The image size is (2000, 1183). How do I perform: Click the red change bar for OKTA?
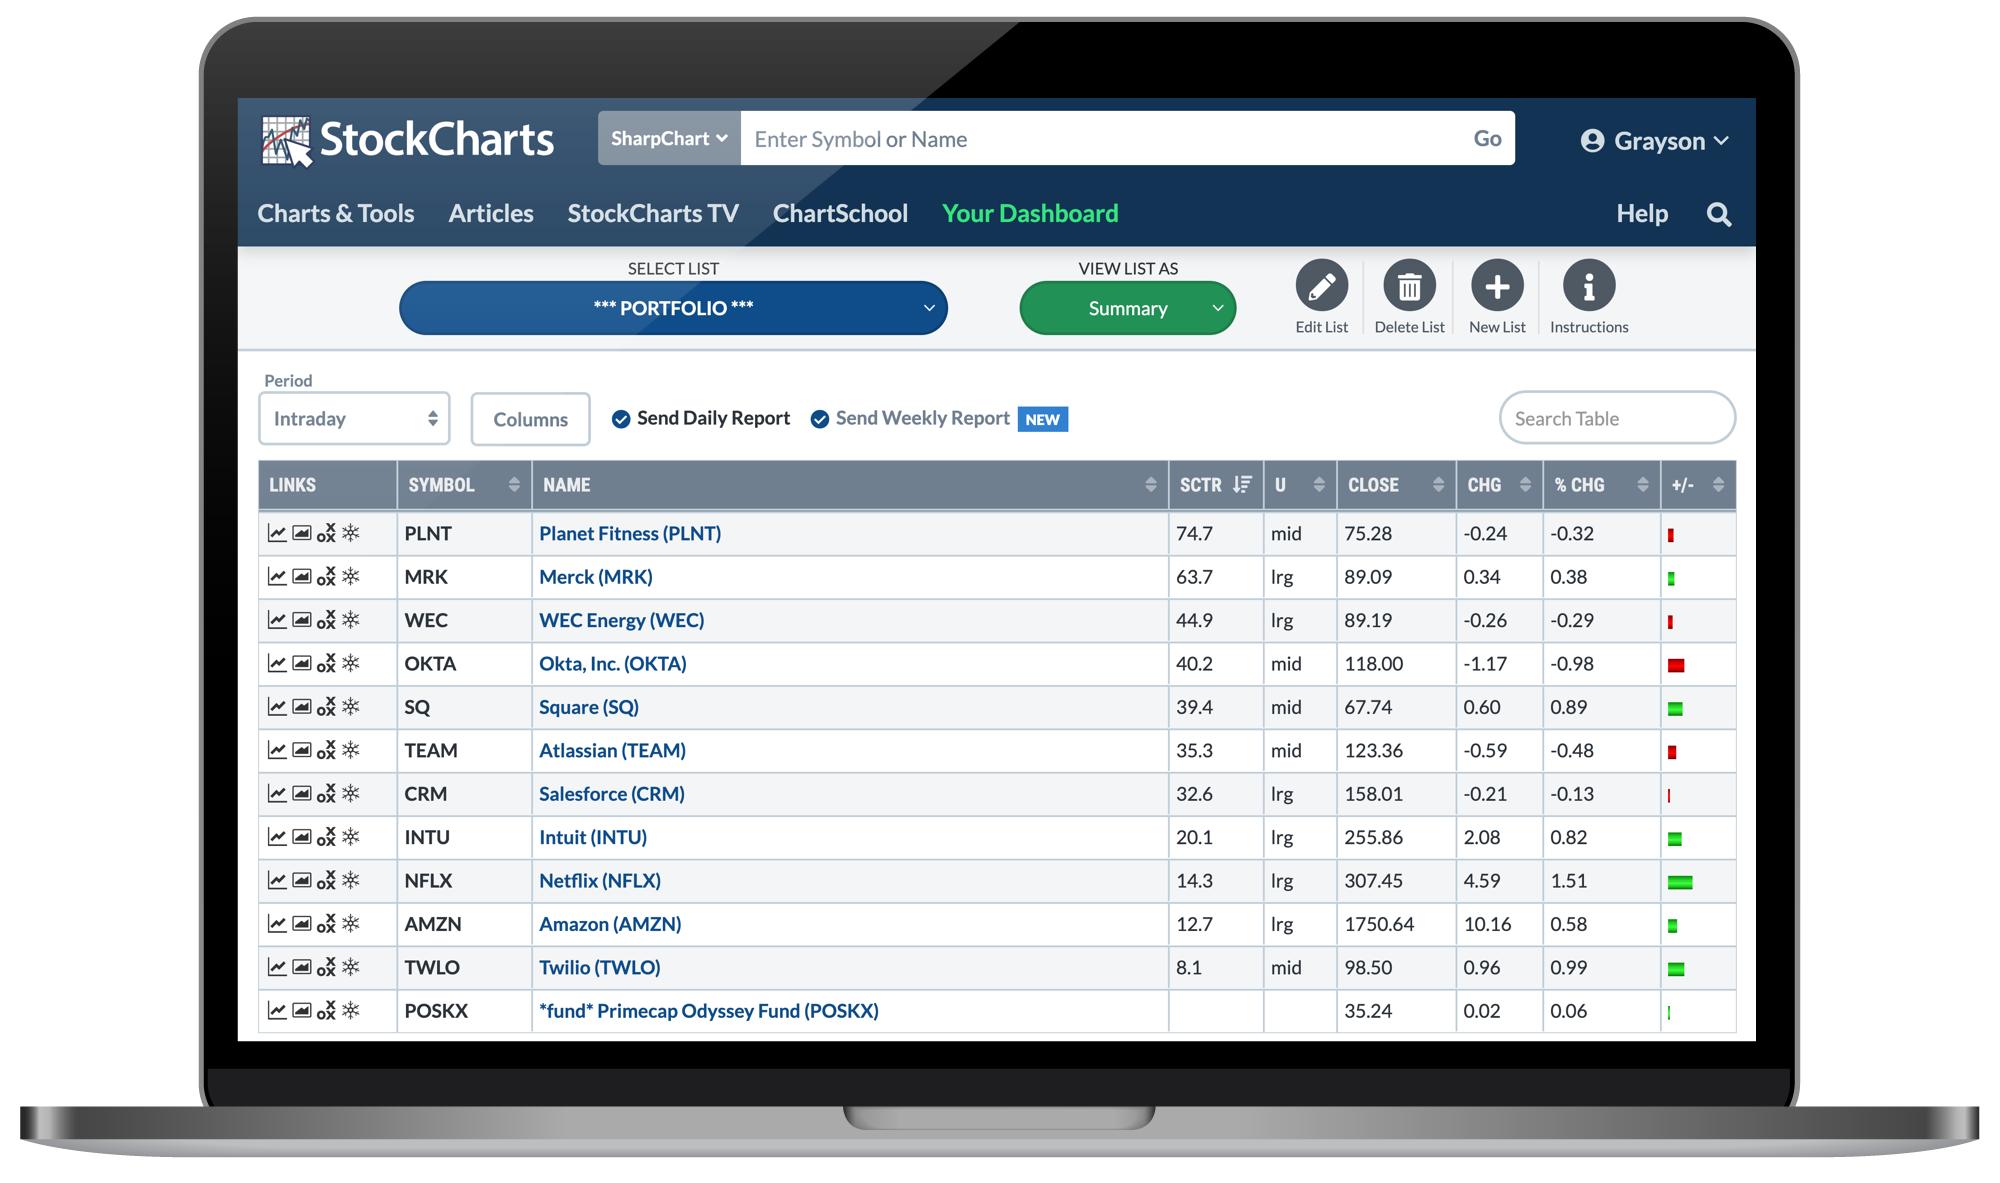(x=1676, y=665)
